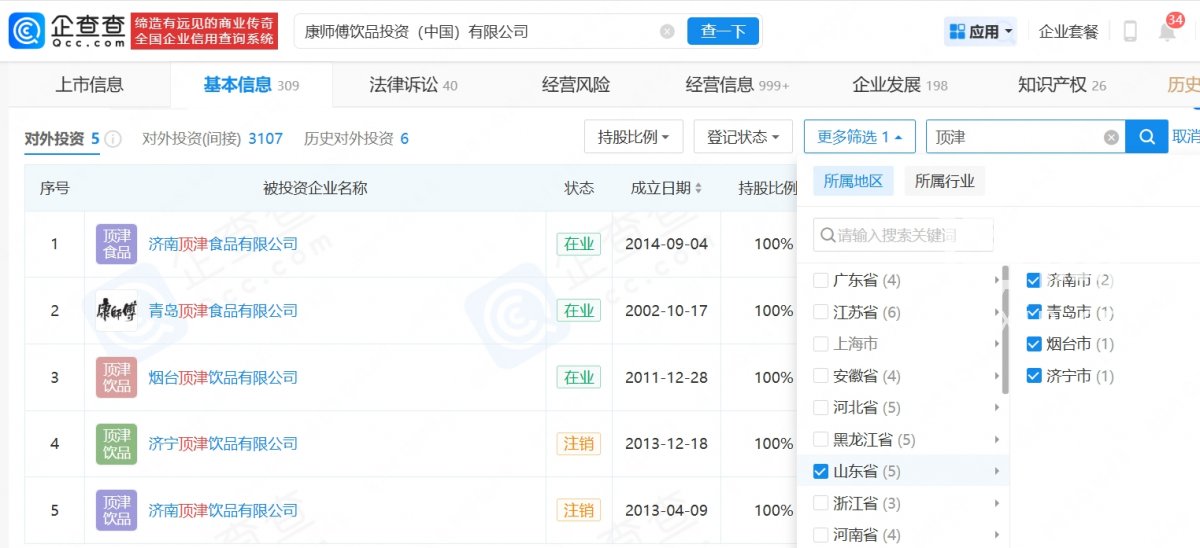This screenshot has width=1200, height=548.
Task: Select the 对外投资(间接) 3107 sub-tab
Action: (x=212, y=139)
